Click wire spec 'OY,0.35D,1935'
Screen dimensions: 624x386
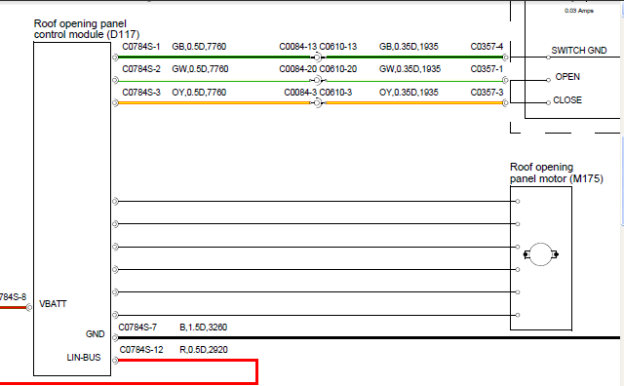pyautogui.click(x=409, y=93)
